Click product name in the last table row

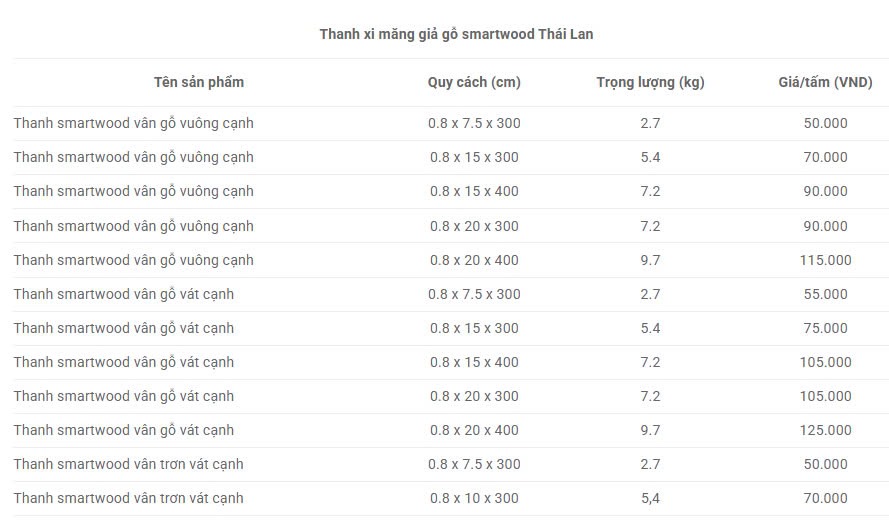tap(129, 498)
